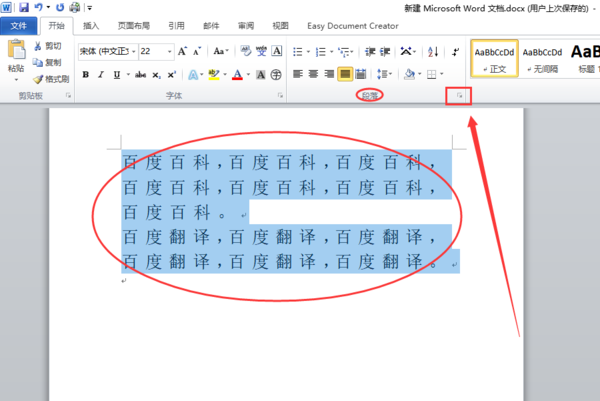
Task: Apply strikethrough formatting with abc icon
Action: (x=140, y=75)
